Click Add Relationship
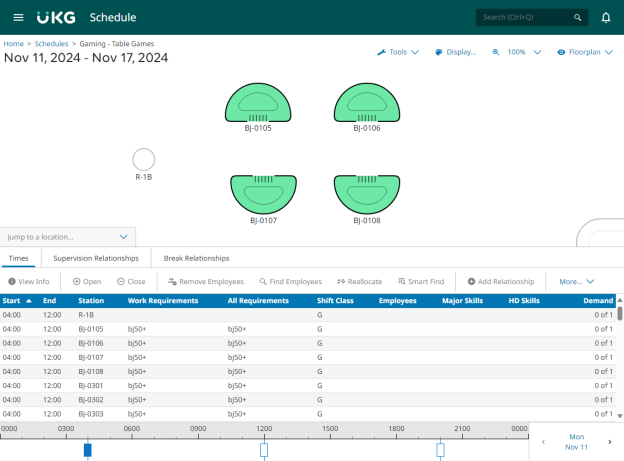Image resolution: width=624 pixels, height=461 pixels. point(501,281)
